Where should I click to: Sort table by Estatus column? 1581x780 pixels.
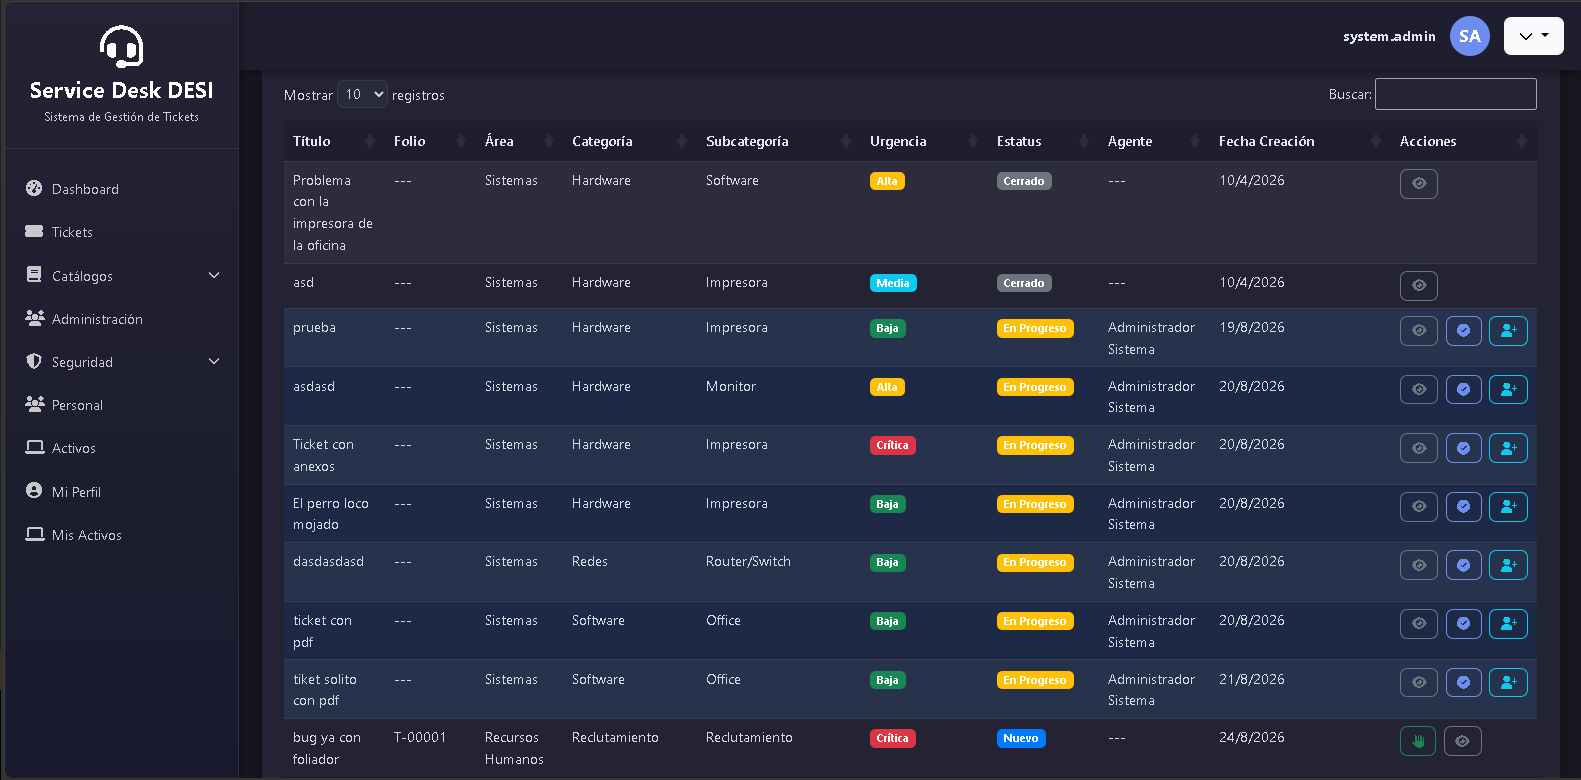[x=1043, y=141]
